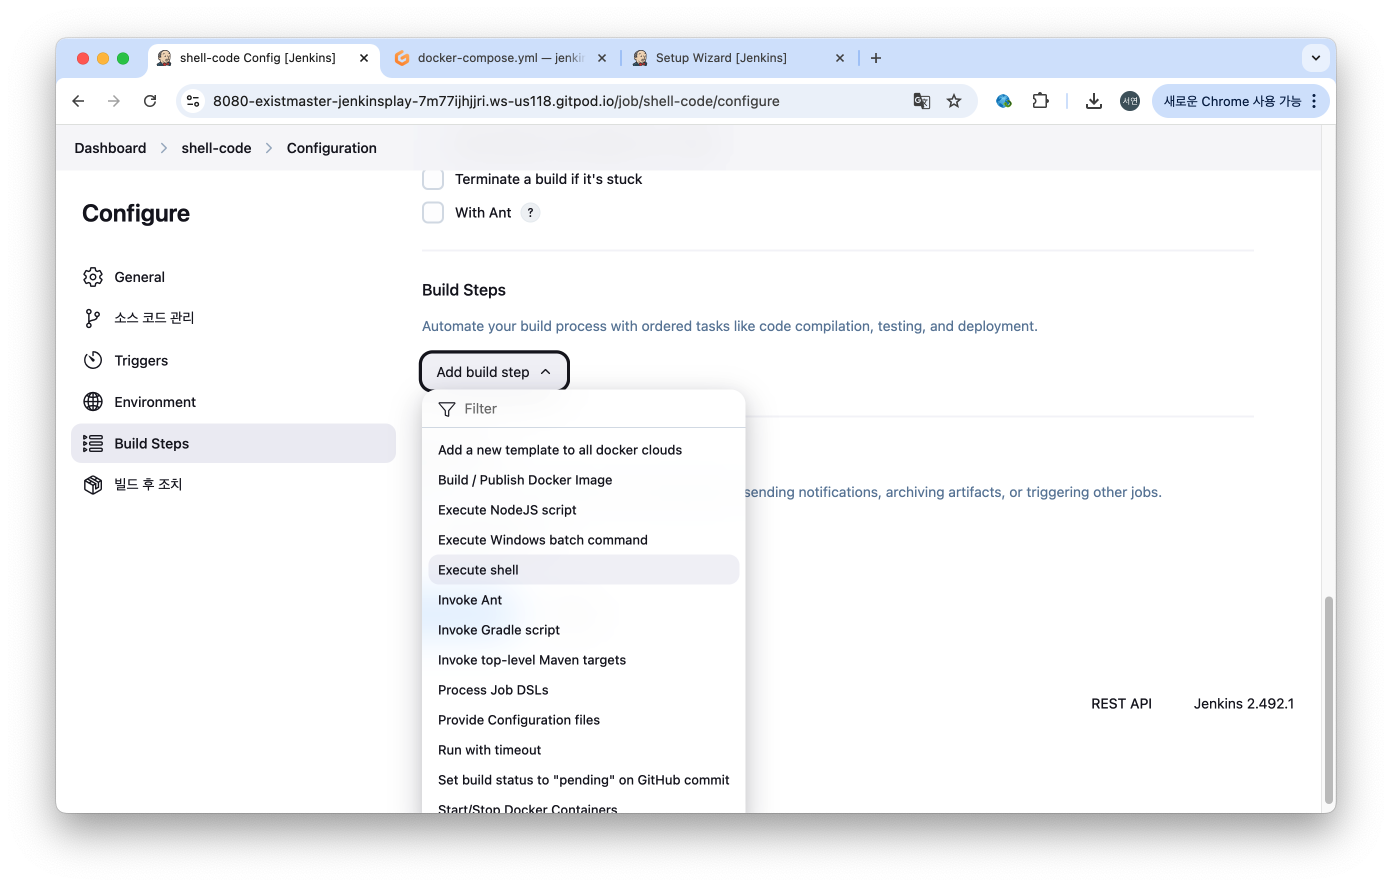Reload the Jenkins configuration page

(150, 101)
